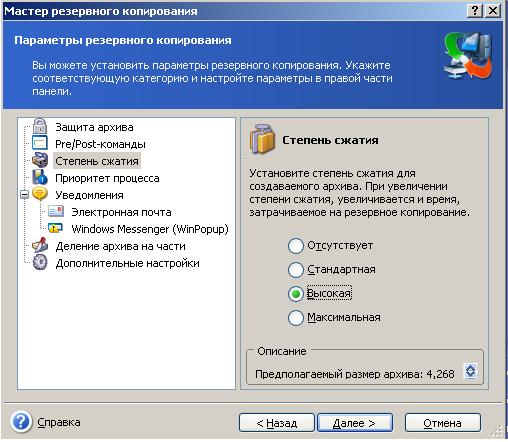Select the Отсутствует compression radio button

coord(296,246)
